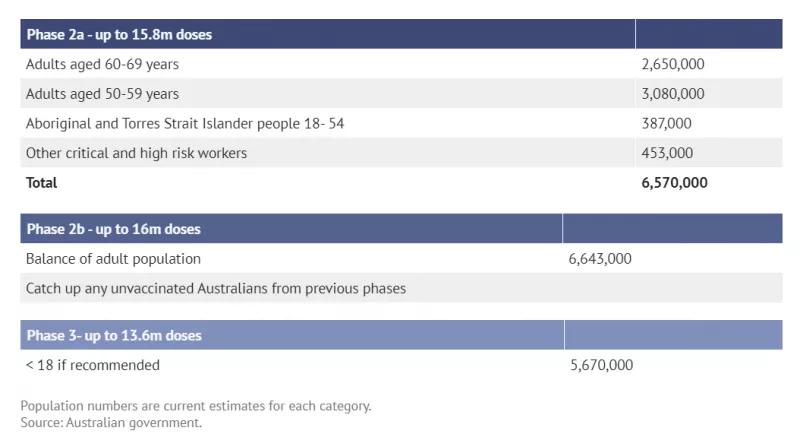Click the bold Total label
The width and height of the screenshot is (800, 437).
click(41, 183)
